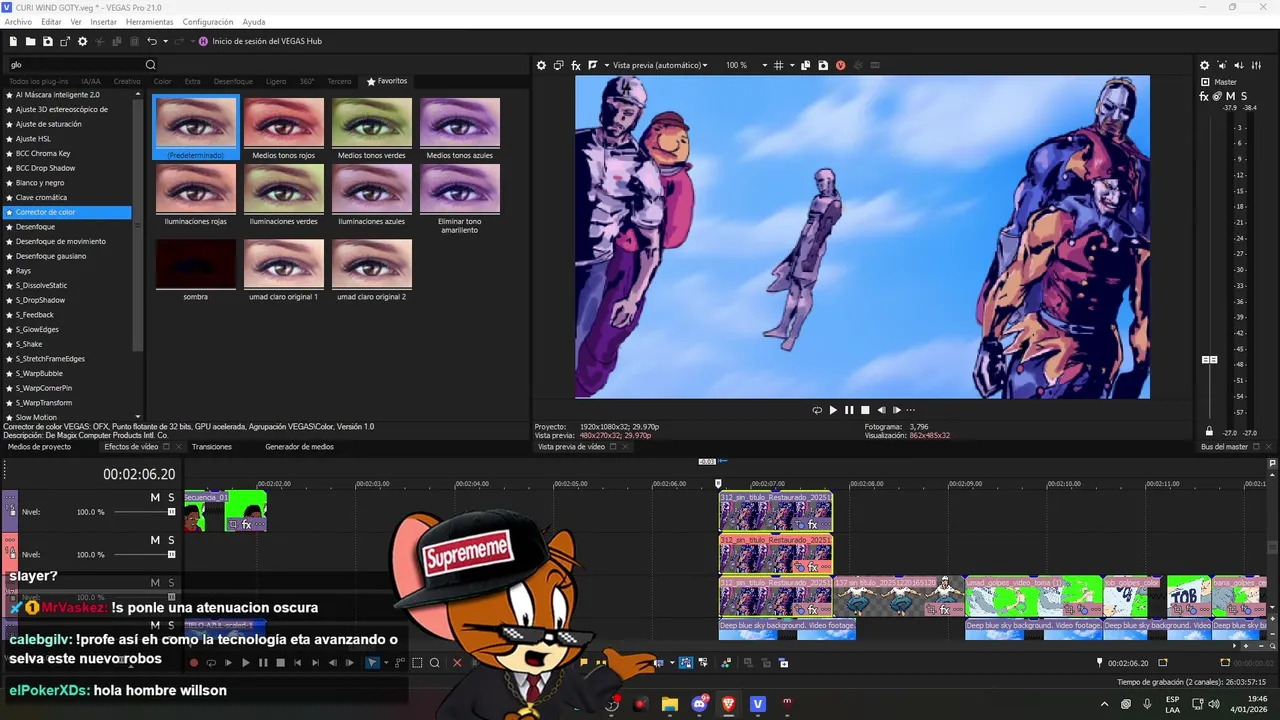Open the render/export icon in main toolbar
The image size is (1280, 720).
(x=65, y=41)
